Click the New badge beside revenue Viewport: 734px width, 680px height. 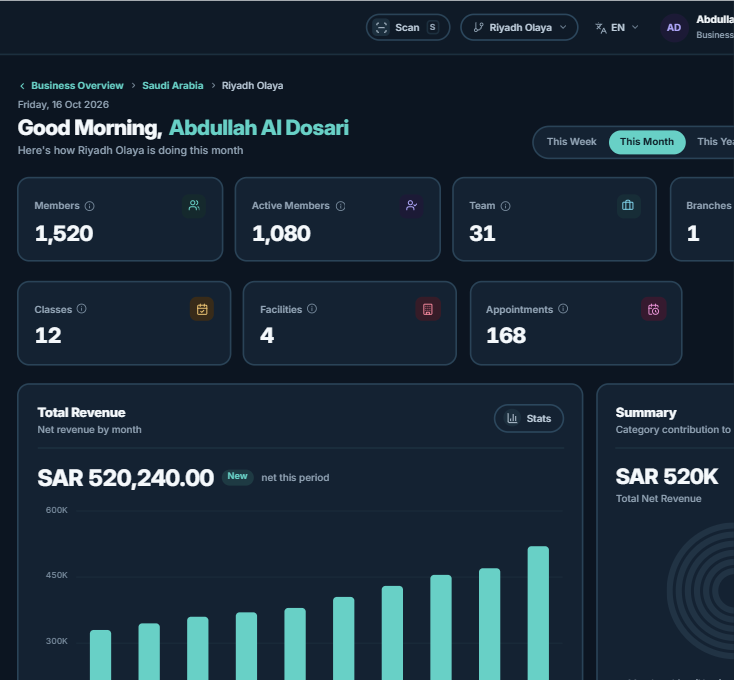click(x=237, y=476)
